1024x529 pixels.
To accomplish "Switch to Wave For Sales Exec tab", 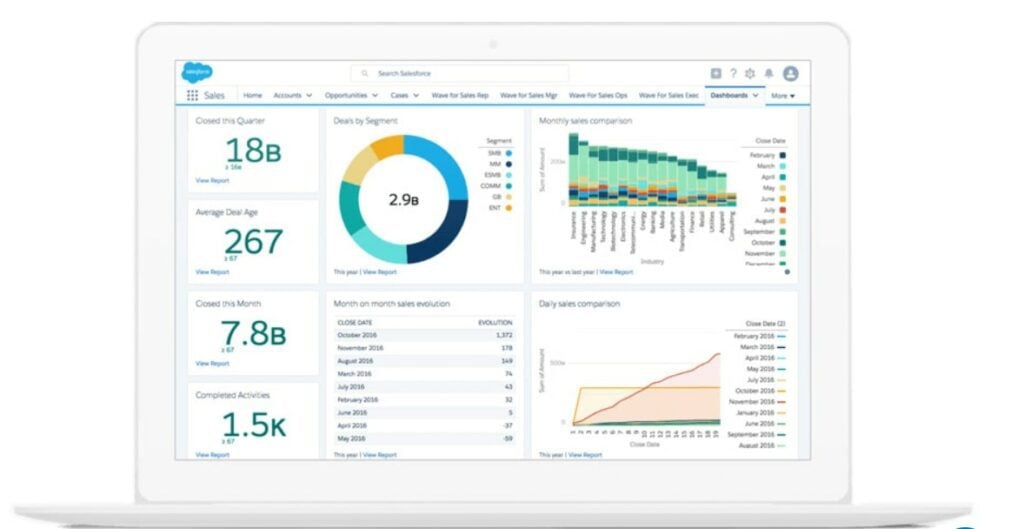I will [x=668, y=95].
